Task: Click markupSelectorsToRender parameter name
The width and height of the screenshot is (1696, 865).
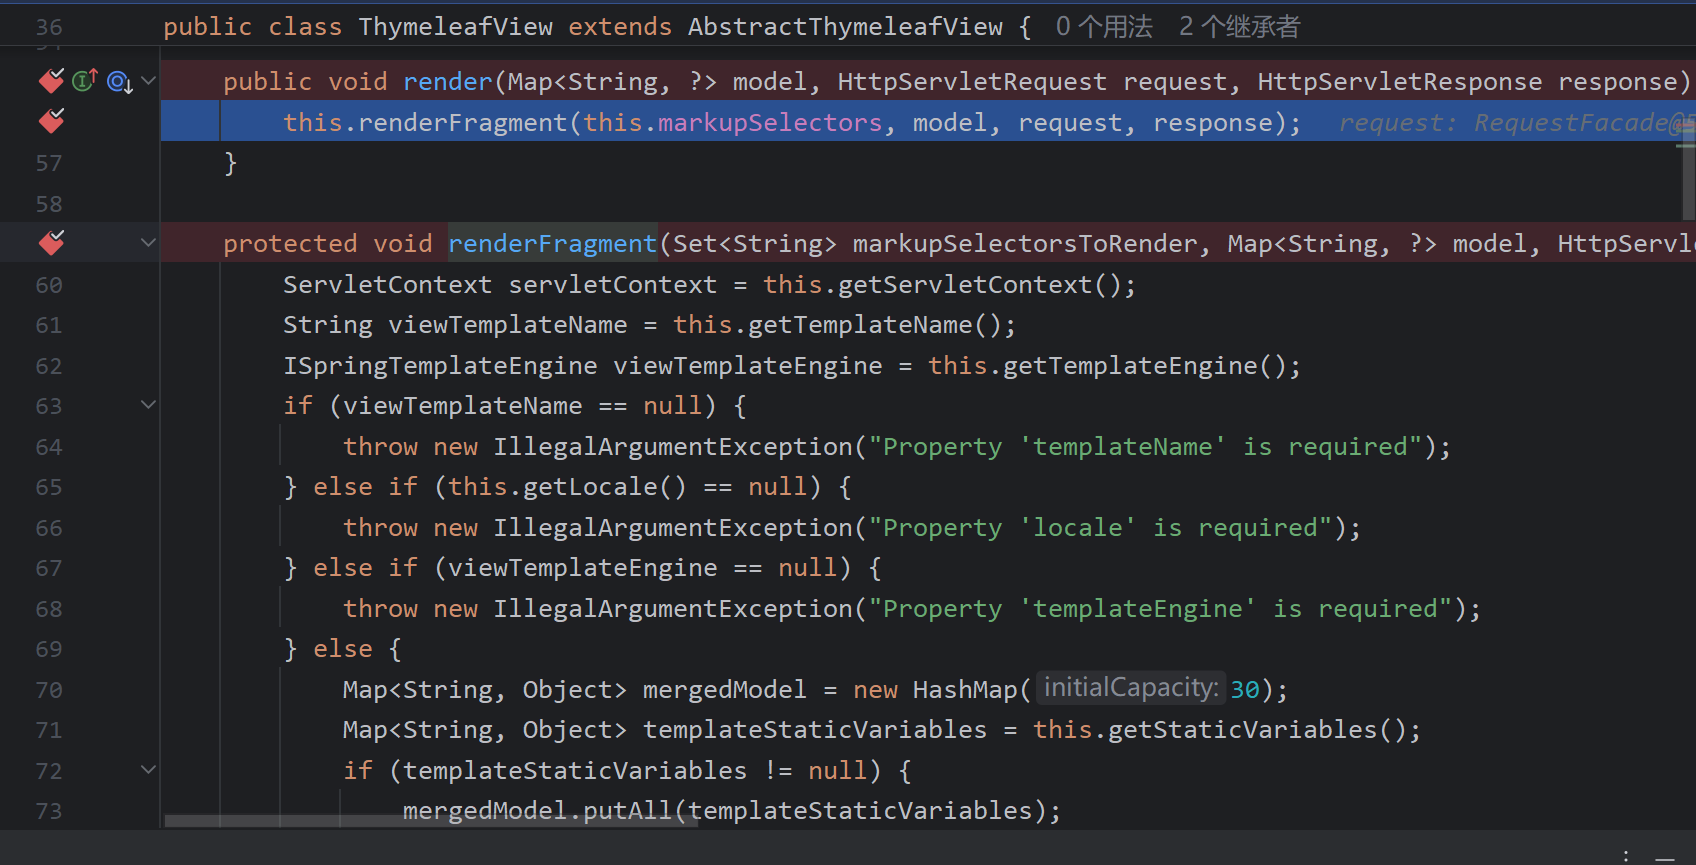Action: 1025,244
